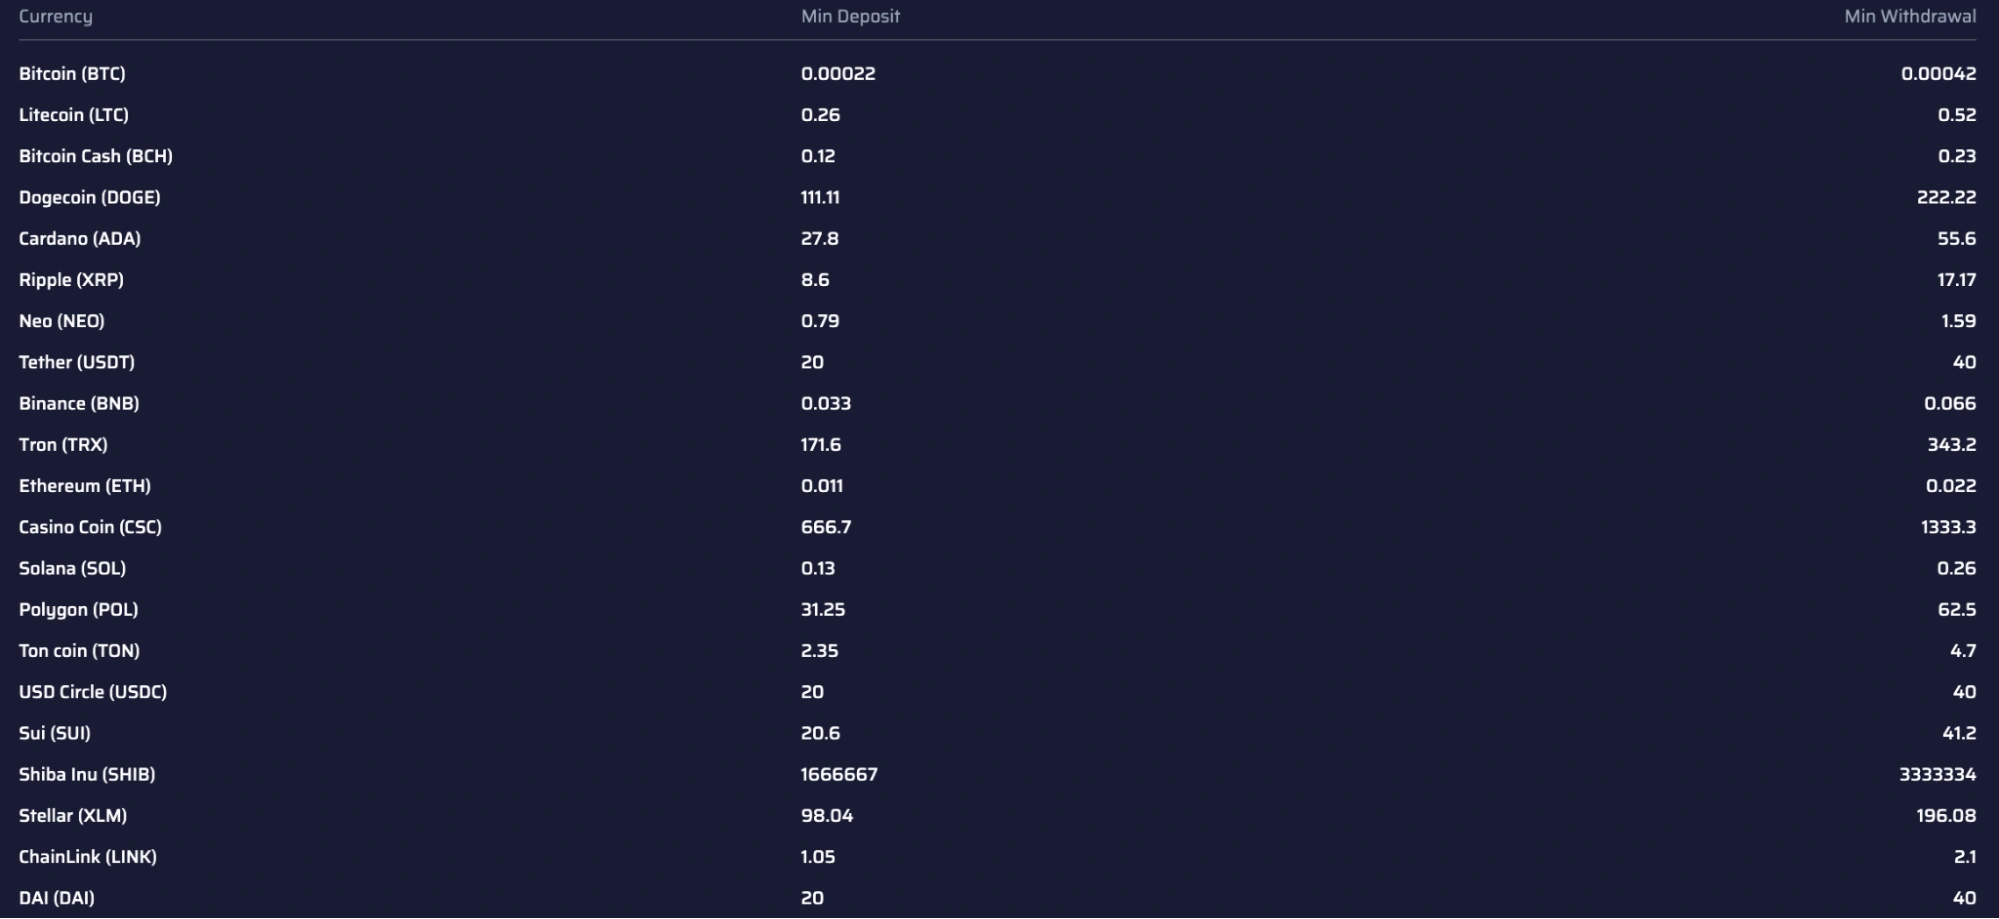Select the Bitcoin (BTC) row label
The image size is (1999, 919).
tap(72, 74)
